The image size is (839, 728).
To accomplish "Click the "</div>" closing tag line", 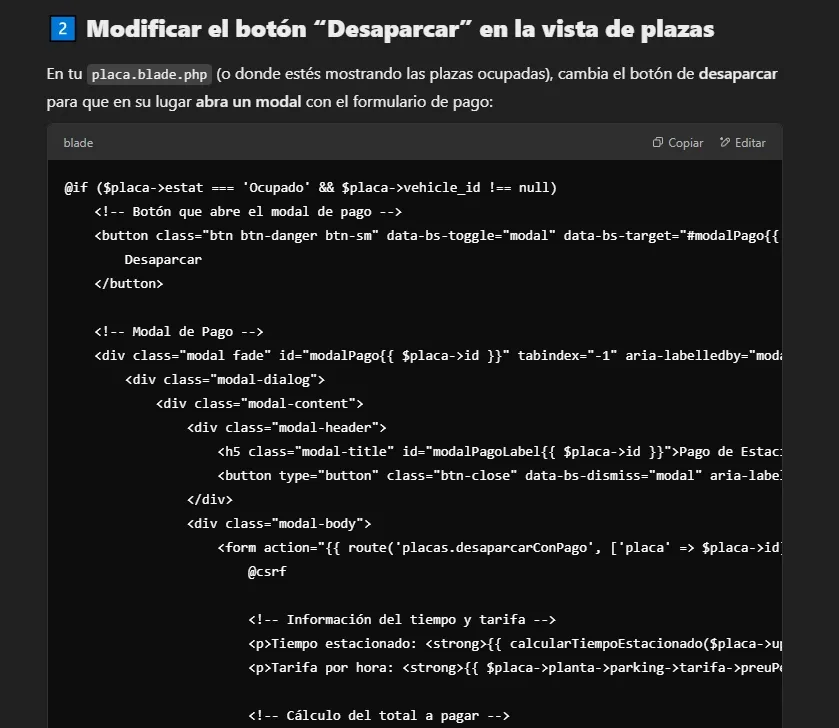I will tap(210, 500).
